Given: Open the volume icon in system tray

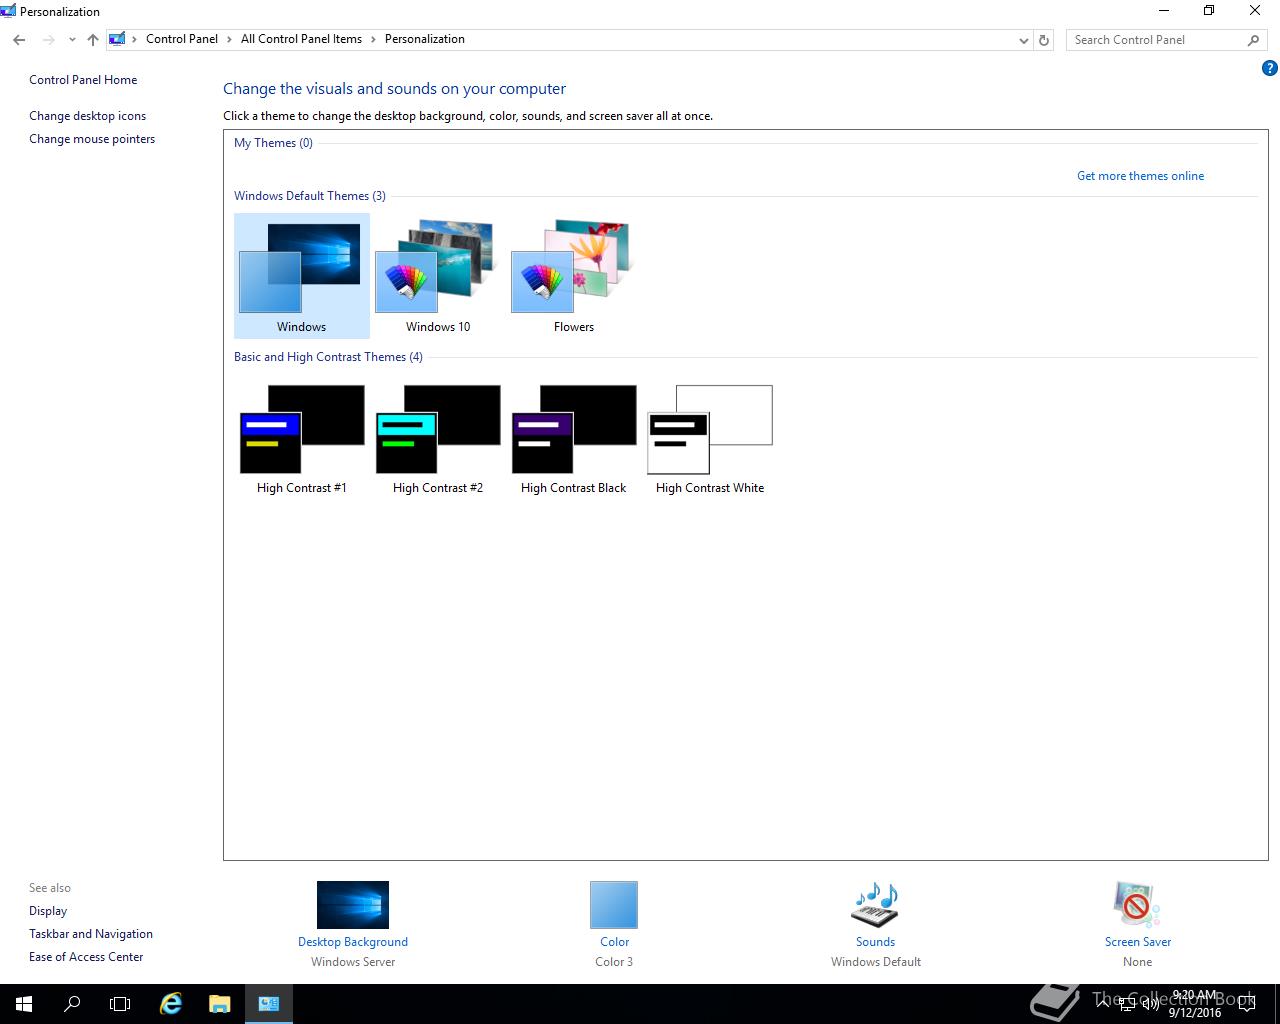Looking at the screenshot, I should [x=1150, y=1004].
